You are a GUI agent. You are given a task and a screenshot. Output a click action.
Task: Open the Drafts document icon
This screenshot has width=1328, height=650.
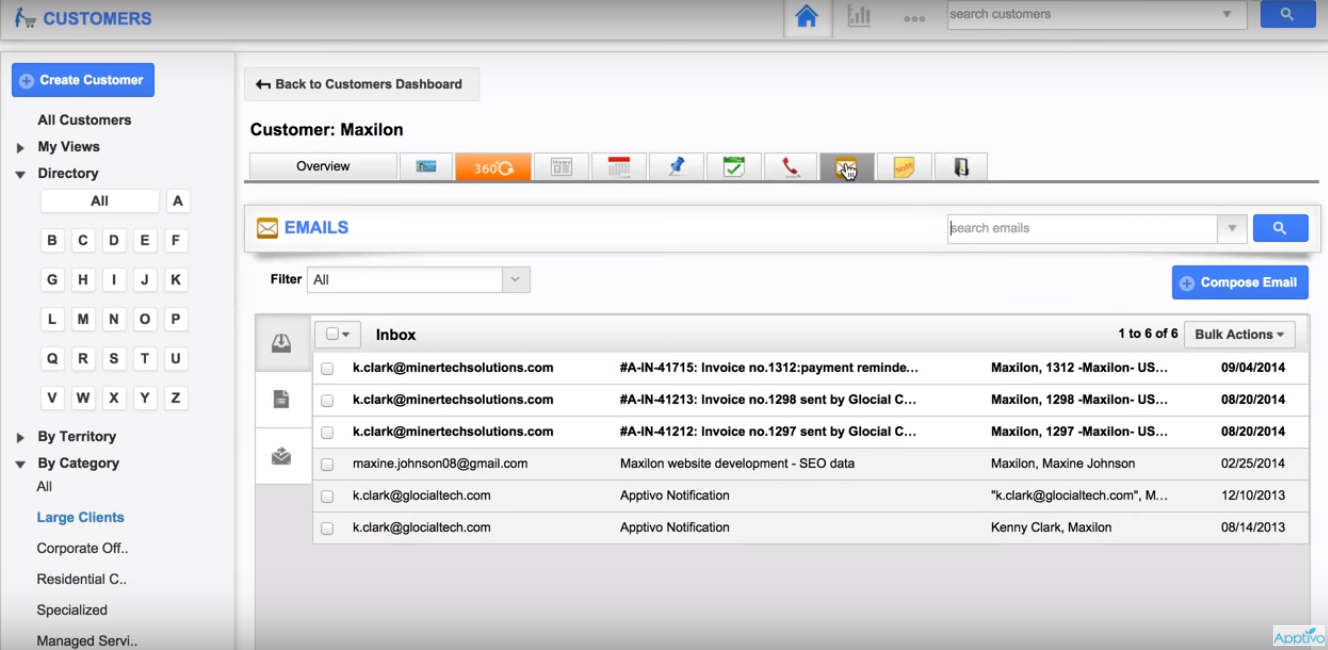[x=283, y=398]
